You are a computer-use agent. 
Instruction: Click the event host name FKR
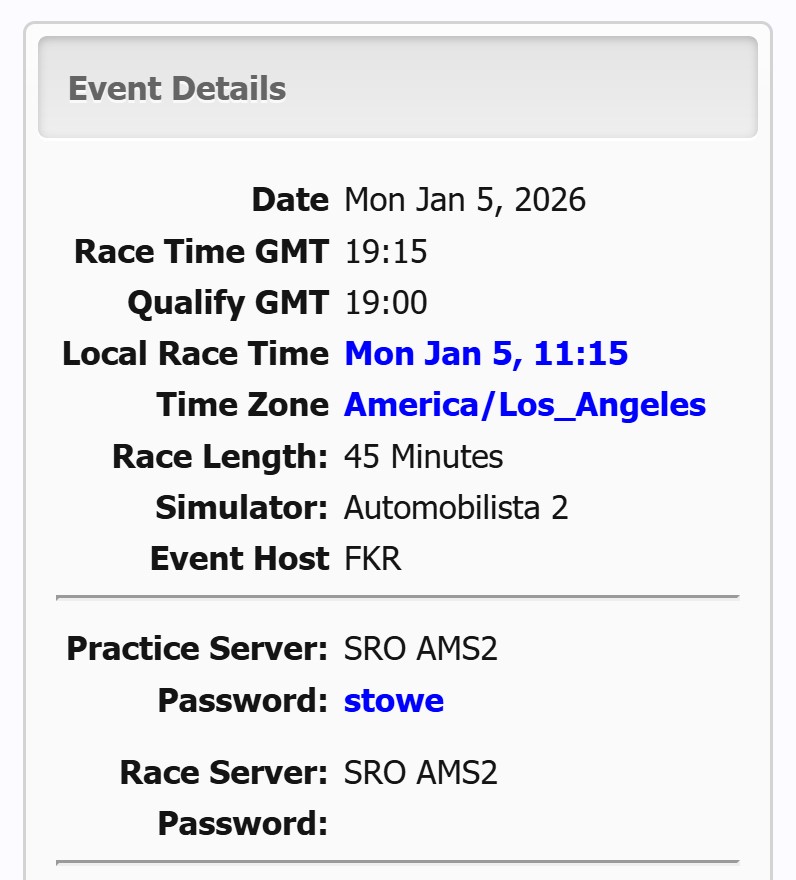click(x=373, y=559)
